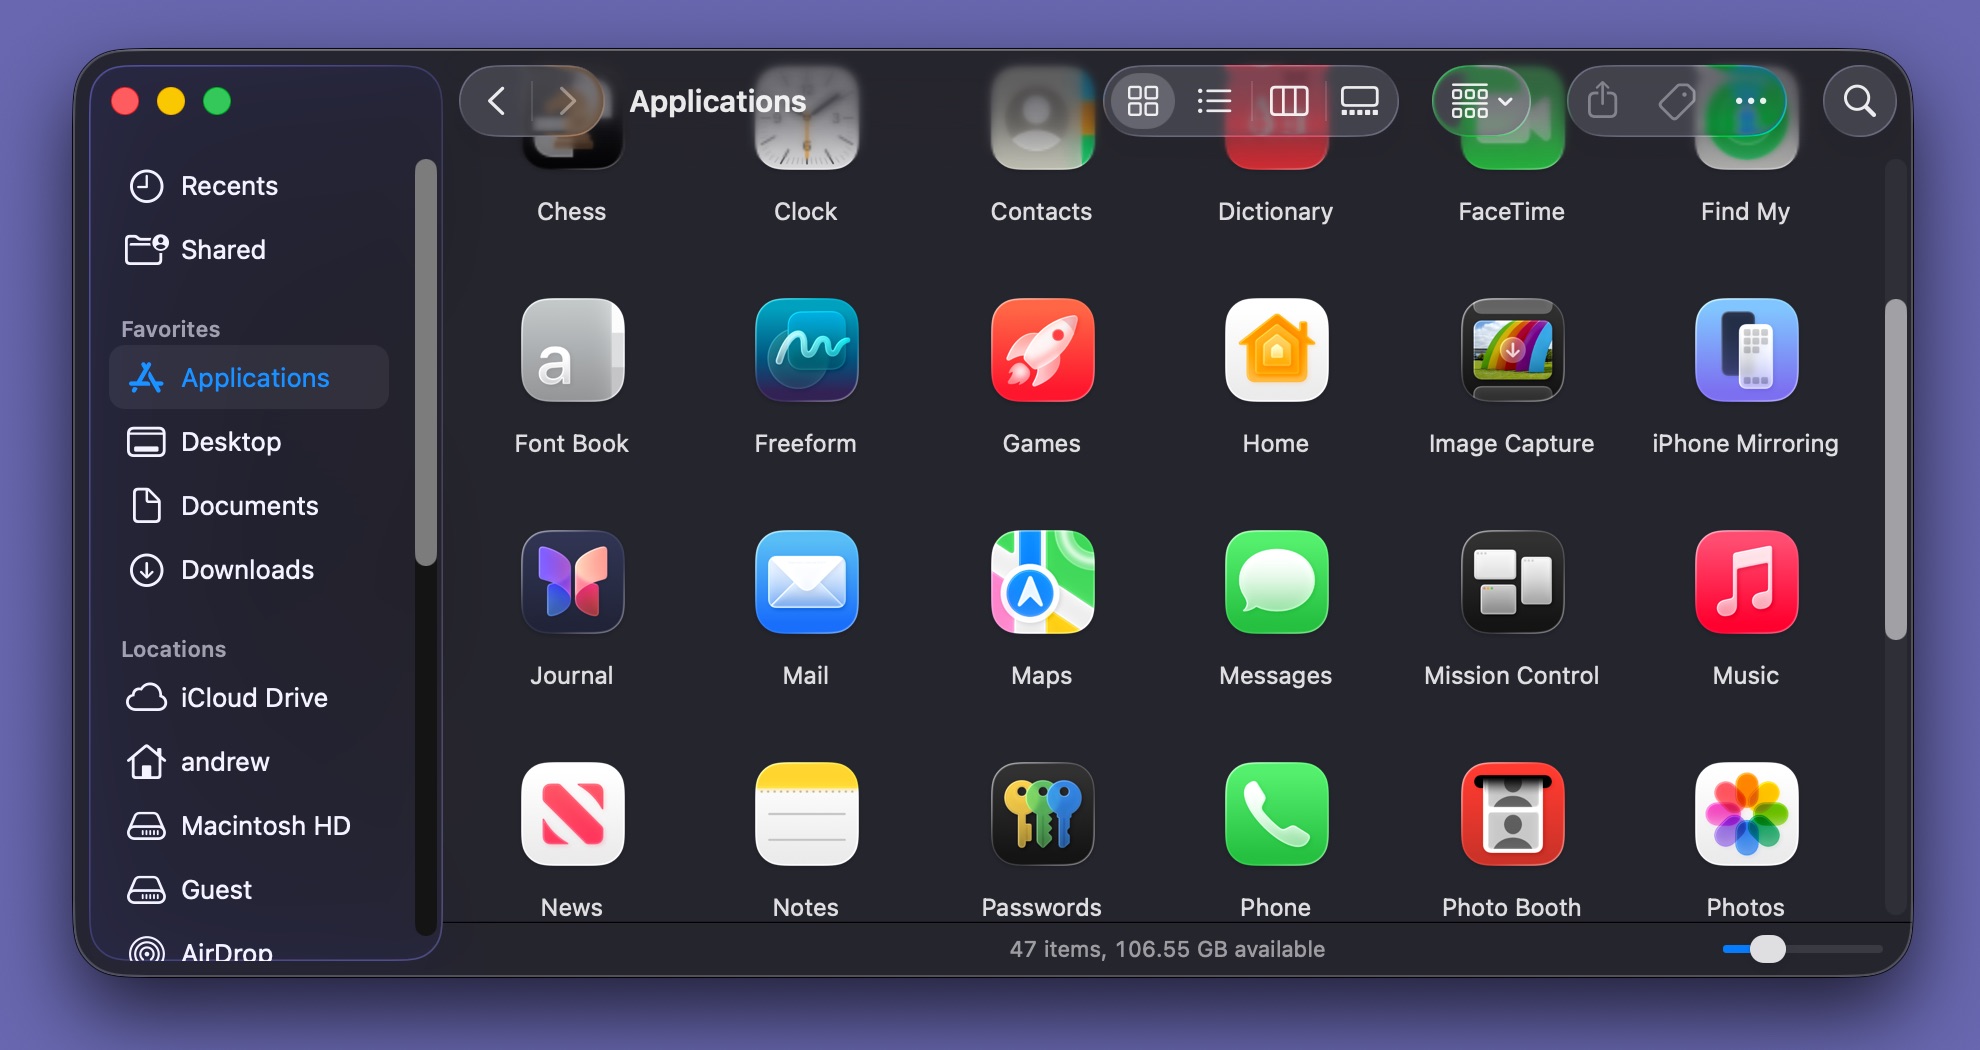Open the Music app icon
The image size is (1980, 1050).
pyautogui.click(x=1746, y=582)
